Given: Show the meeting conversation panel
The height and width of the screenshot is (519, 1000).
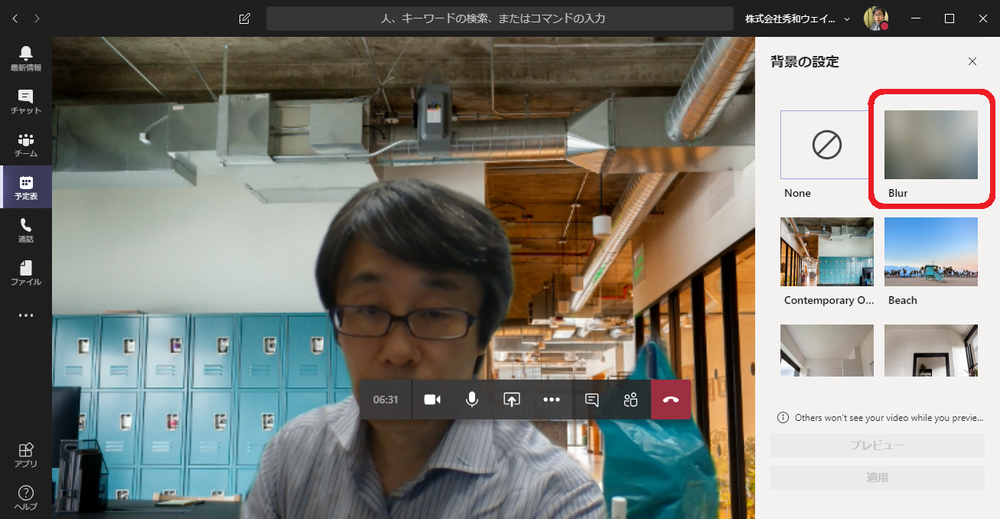Looking at the screenshot, I should [x=592, y=400].
